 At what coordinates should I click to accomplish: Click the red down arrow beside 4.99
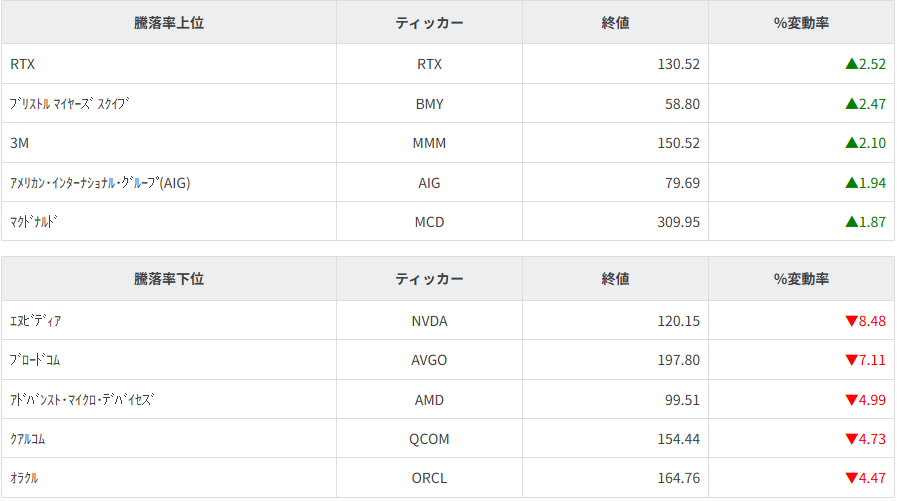coord(851,400)
